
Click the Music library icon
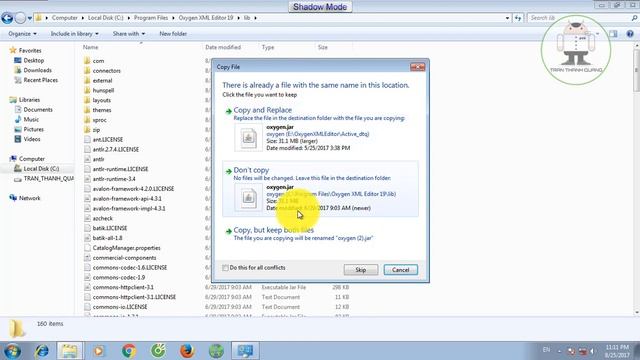18,120
